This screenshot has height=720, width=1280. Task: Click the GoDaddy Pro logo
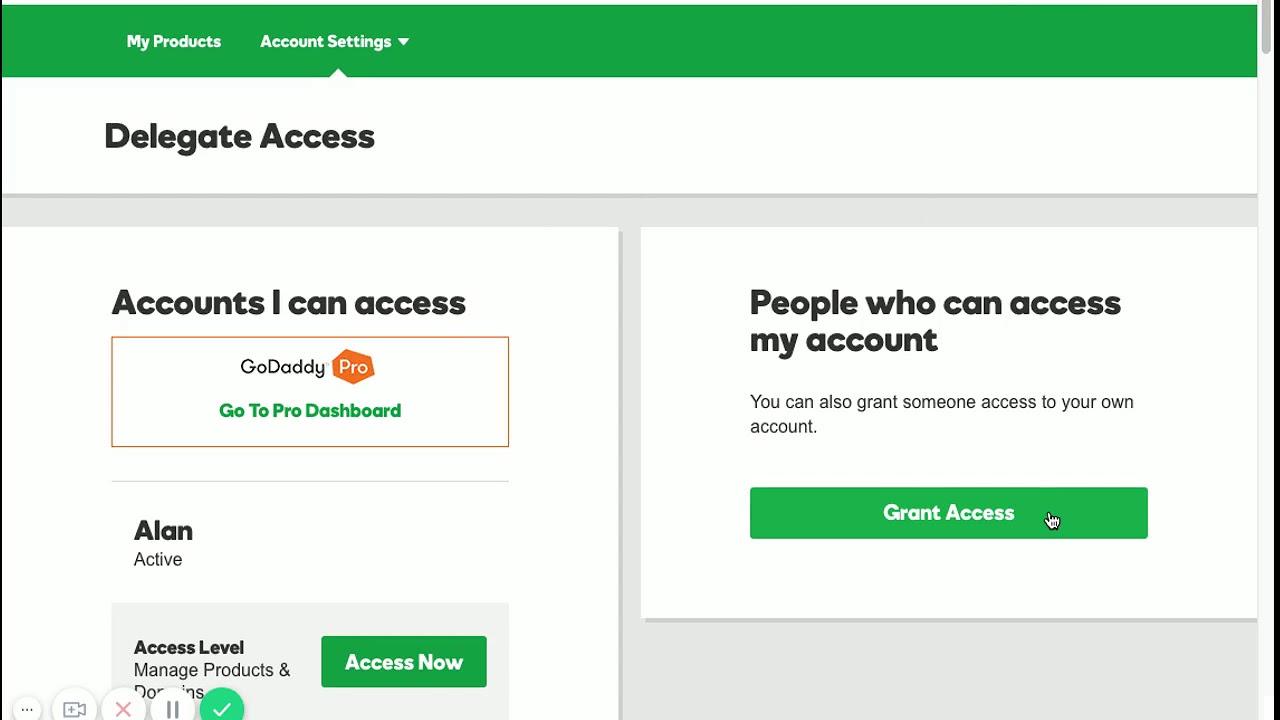(x=307, y=367)
